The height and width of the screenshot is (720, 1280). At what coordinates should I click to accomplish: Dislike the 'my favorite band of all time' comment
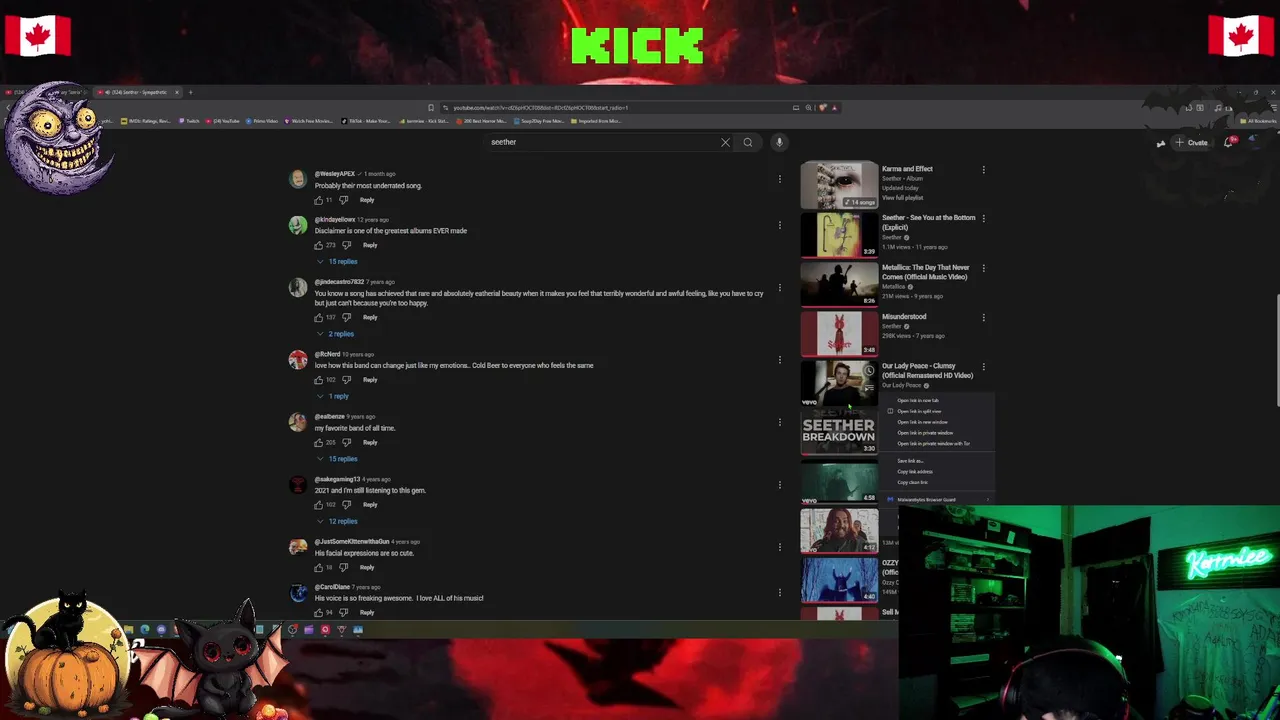click(x=347, y=442)
